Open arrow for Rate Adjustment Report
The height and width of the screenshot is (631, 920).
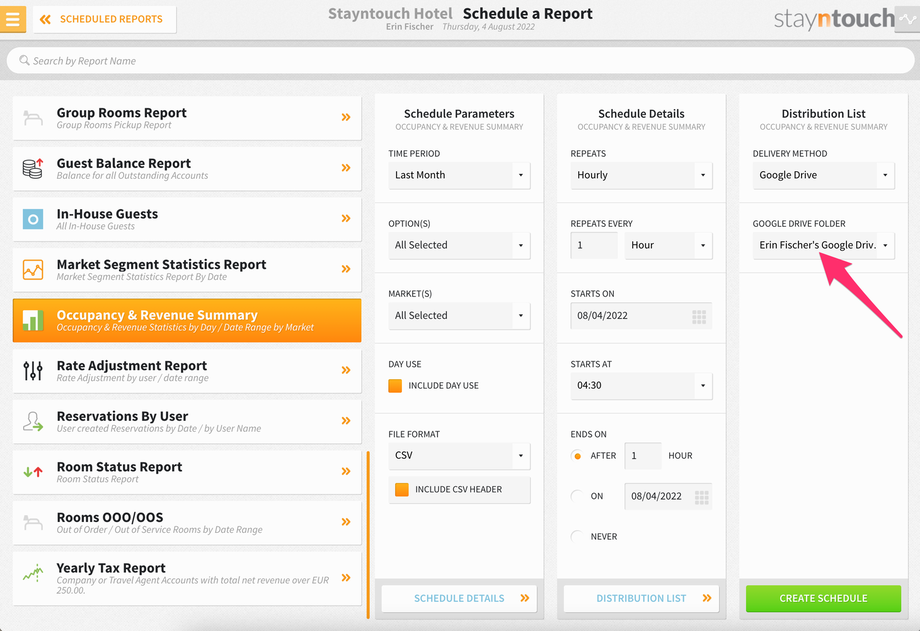(346, 370)
